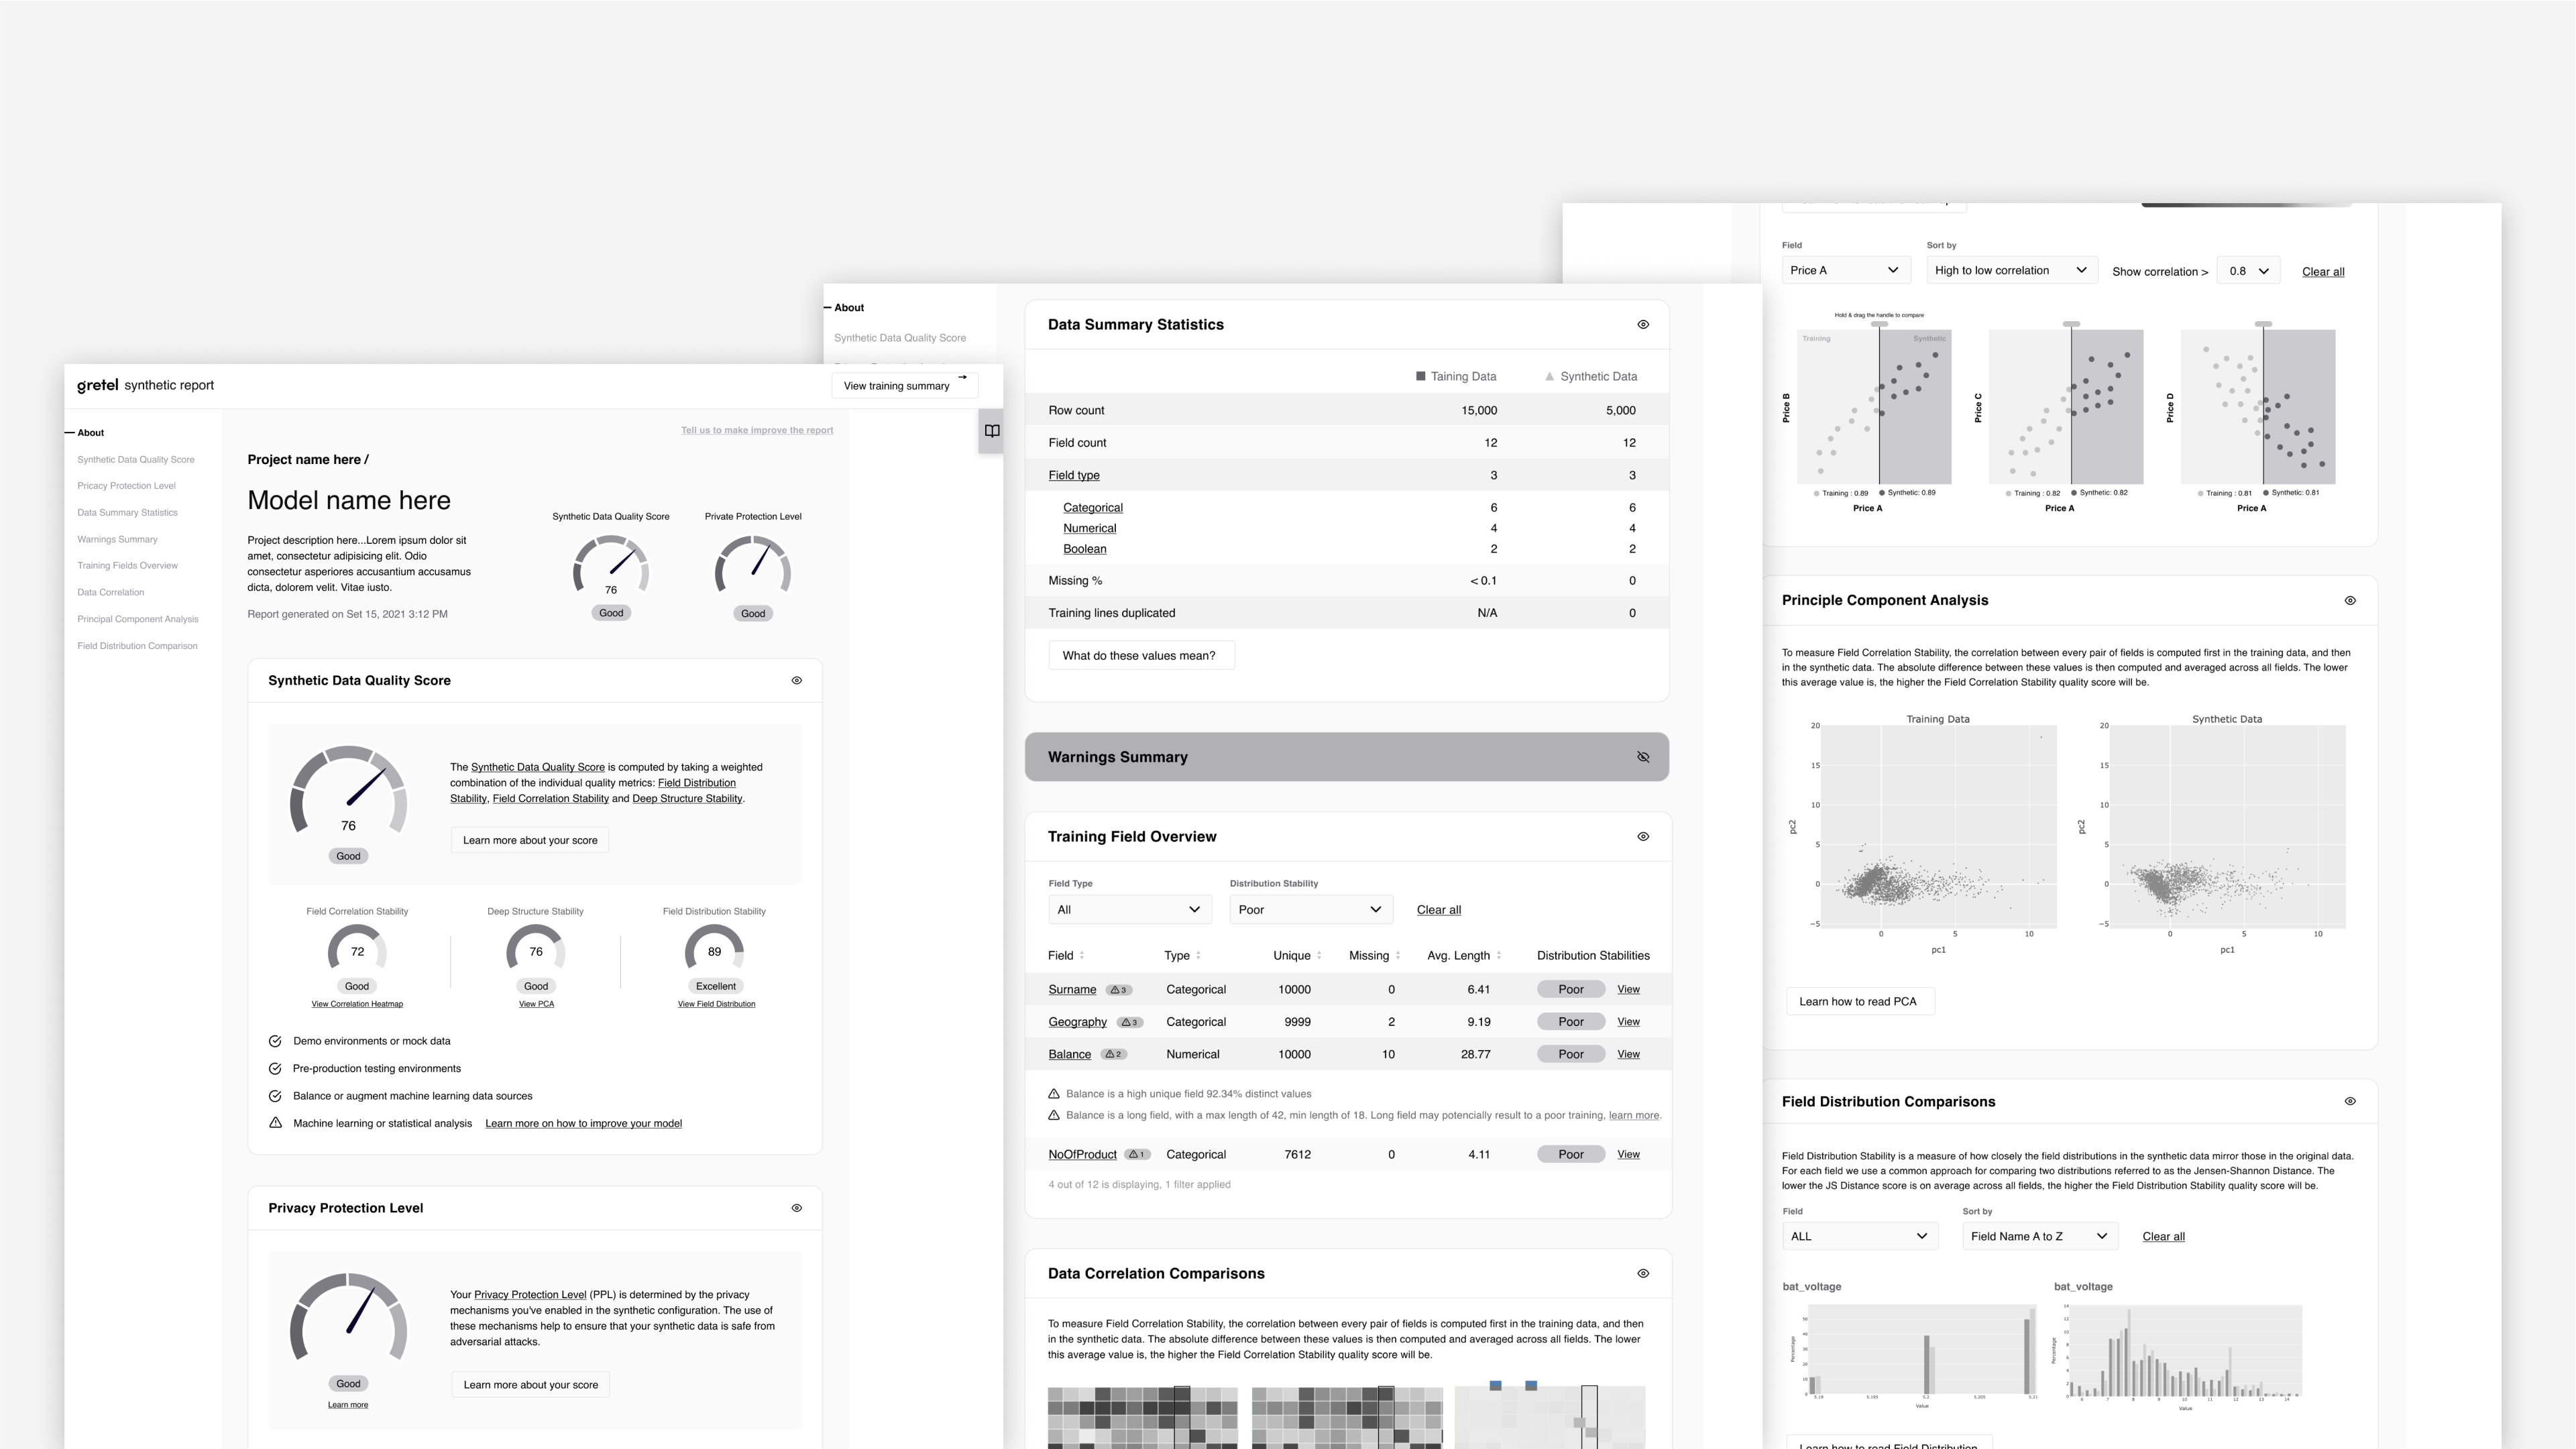Image resolution: width=2576 pixels, height=1449 pixels.
Task: Open the Field Type dropdown showing All
Action: (x=1129, y=910)
